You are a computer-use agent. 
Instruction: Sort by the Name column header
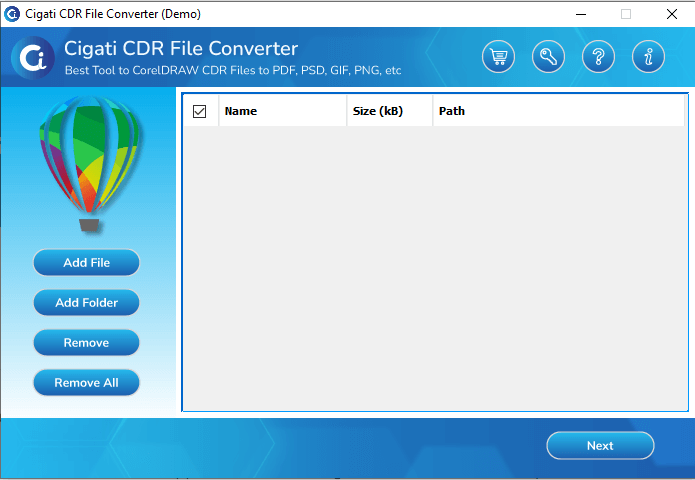tap(283, 111)
